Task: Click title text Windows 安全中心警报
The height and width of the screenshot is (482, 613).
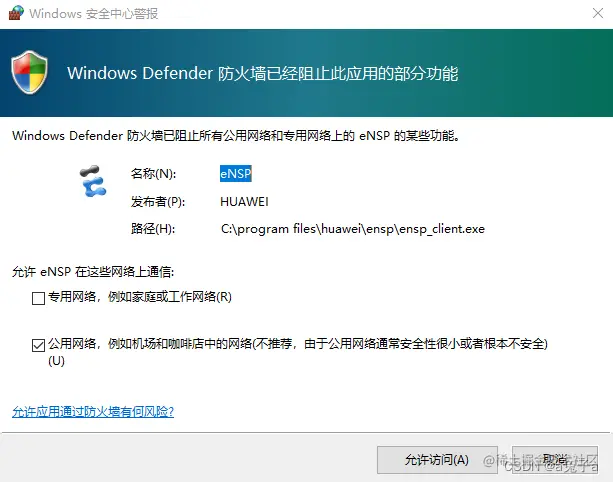Action: pyautogui.click(x=94, y=13)
